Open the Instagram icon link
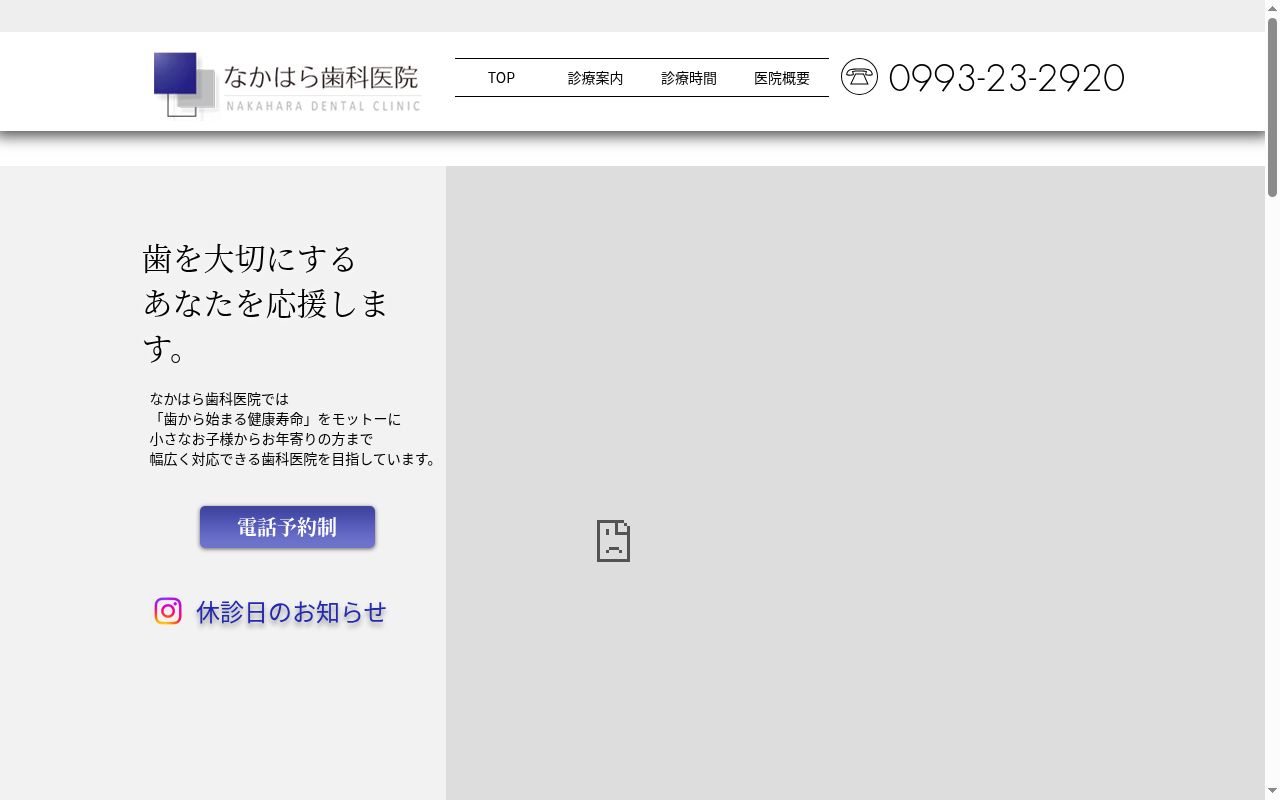Image resolution: width=1280 pixels, height=800 pixels. pyautogui.click(x=168, y=611)
